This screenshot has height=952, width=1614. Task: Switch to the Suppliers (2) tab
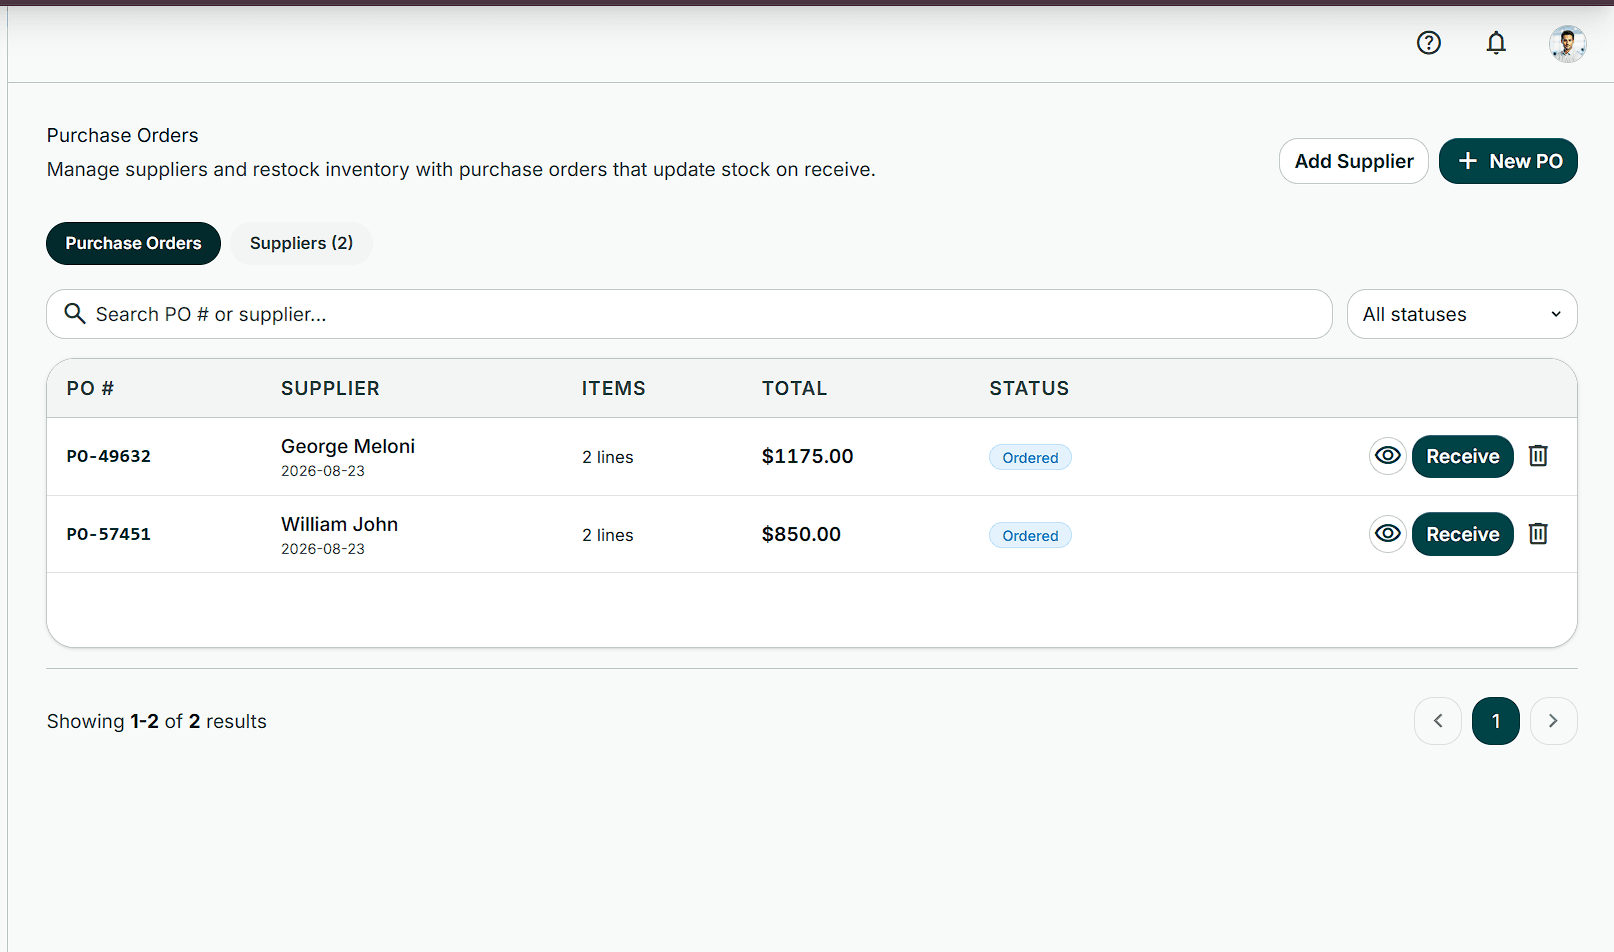[301, 243]
